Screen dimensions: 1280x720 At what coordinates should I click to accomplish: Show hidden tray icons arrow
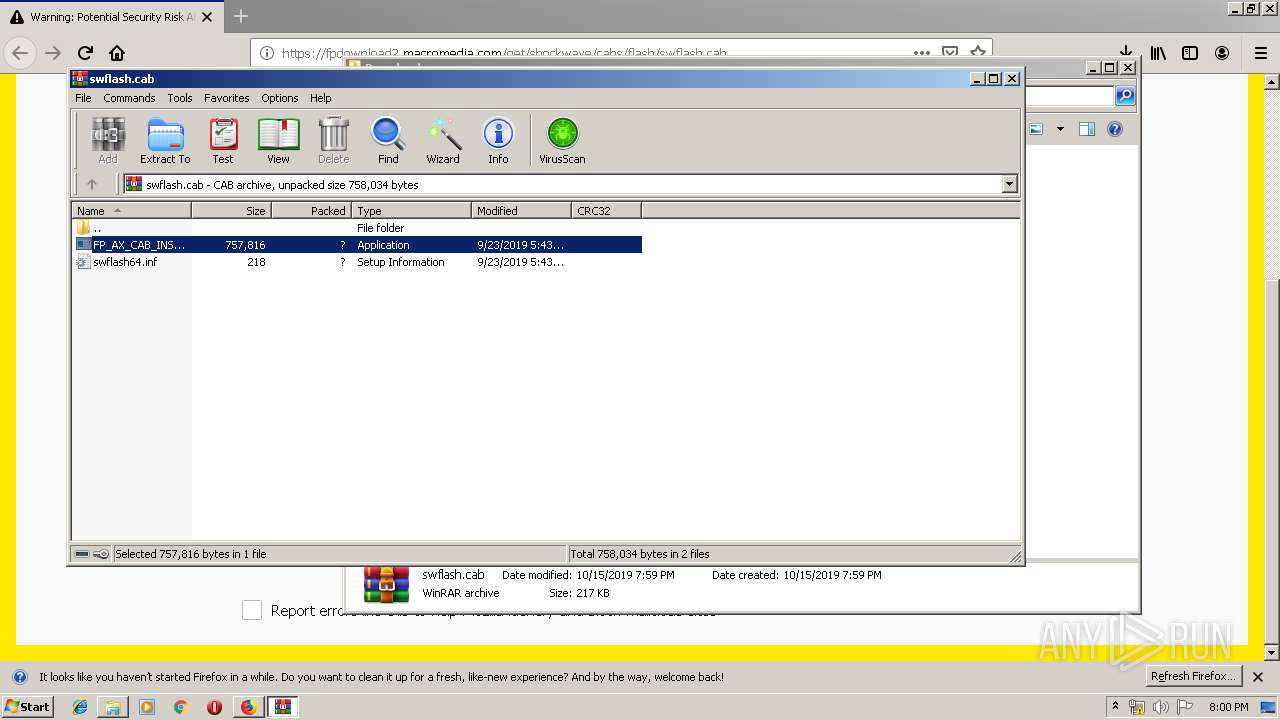tap(1116, 706)
